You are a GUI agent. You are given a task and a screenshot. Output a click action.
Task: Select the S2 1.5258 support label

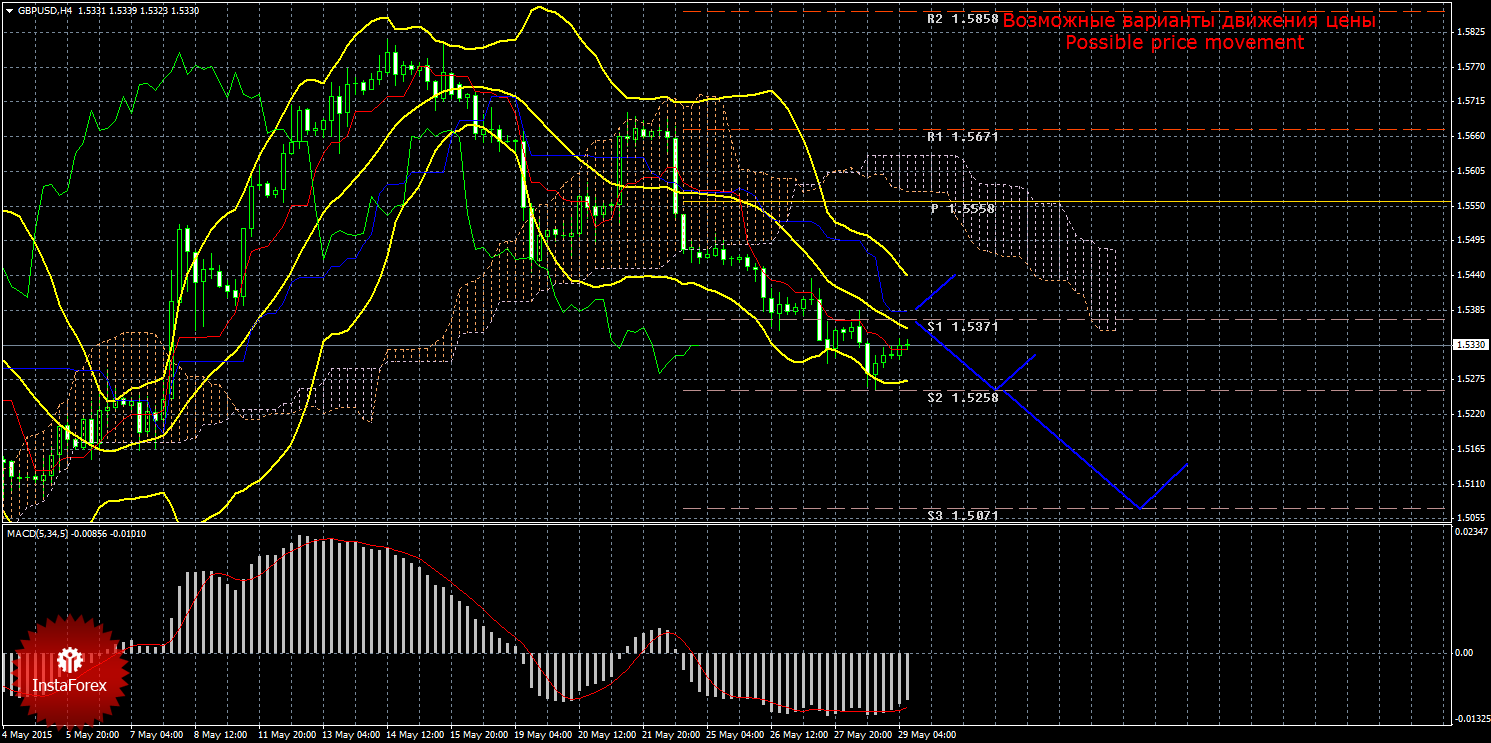tap(962, 397)
